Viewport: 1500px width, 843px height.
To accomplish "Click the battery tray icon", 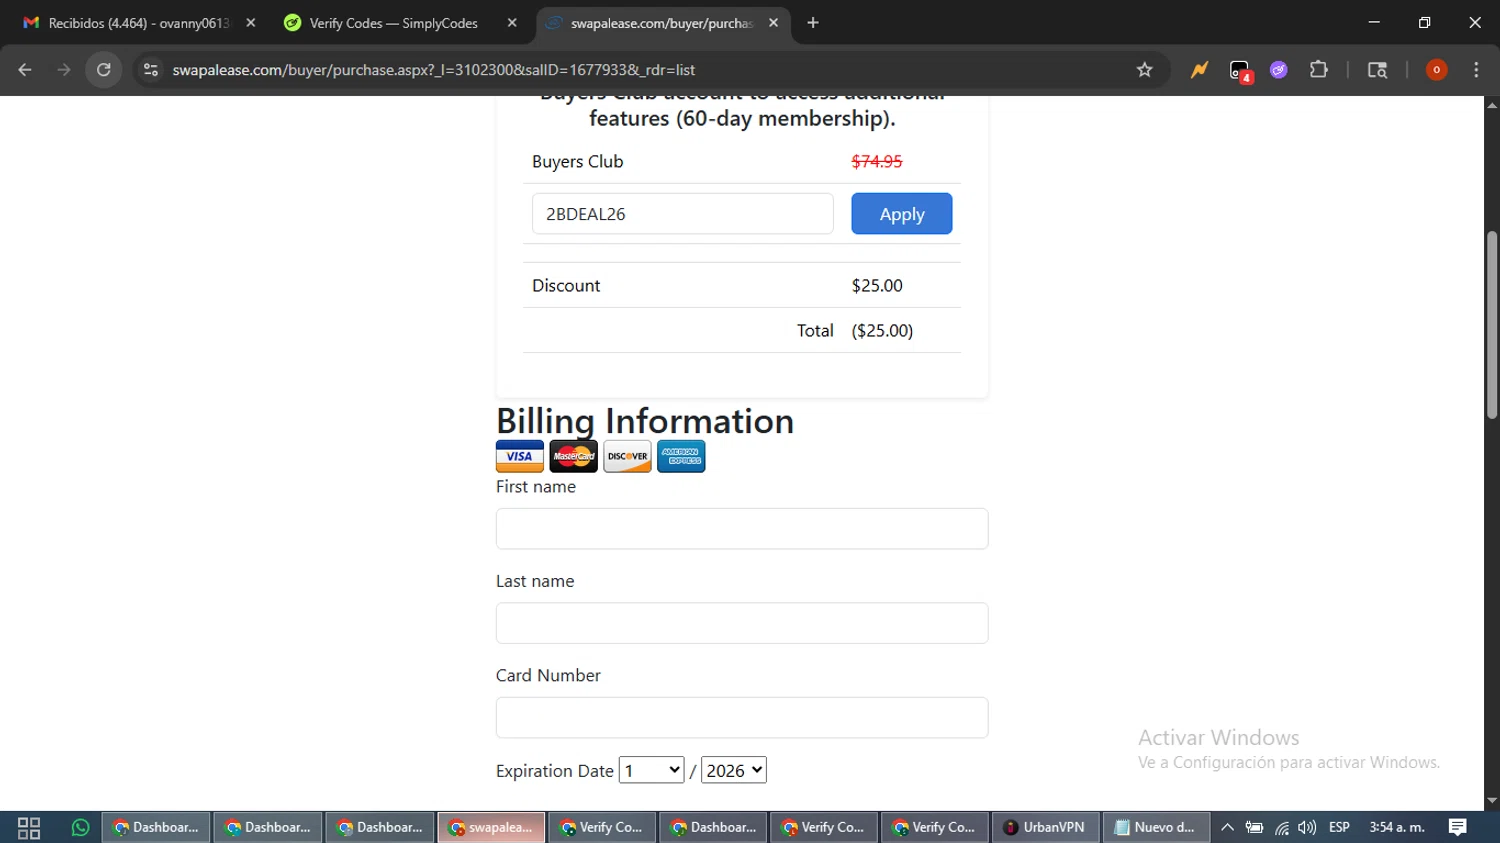I will click(1254, 828).
